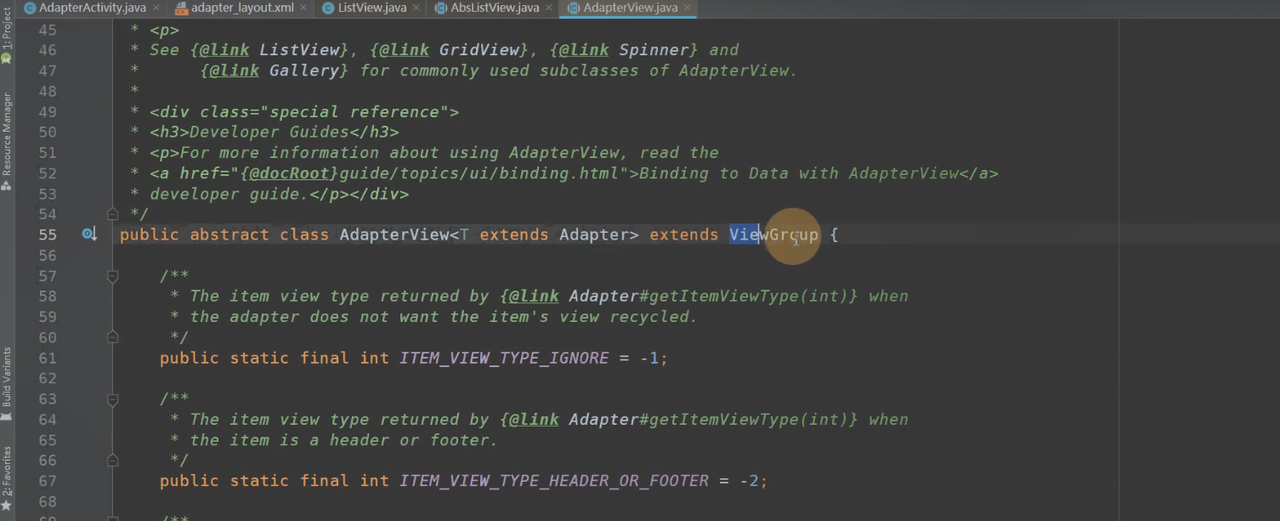The image size is (1280, 521).
Task: Close the ListView.java tab
Action: 416,8
